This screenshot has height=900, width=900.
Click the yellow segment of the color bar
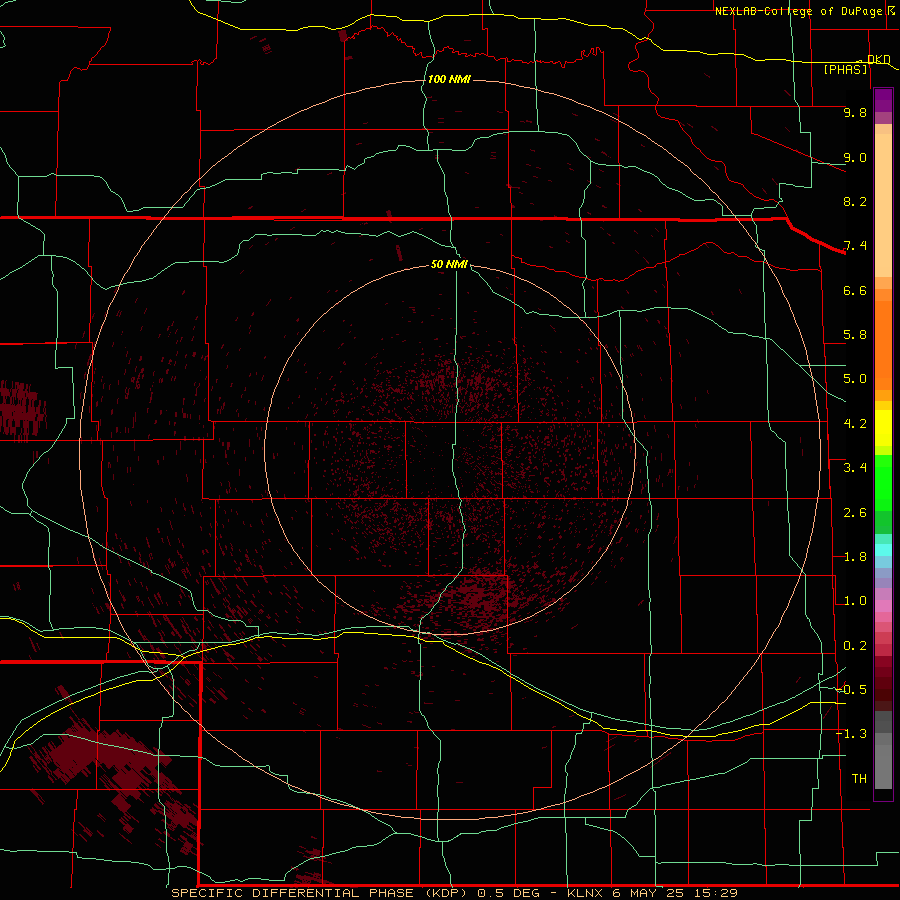pos(883,428)
